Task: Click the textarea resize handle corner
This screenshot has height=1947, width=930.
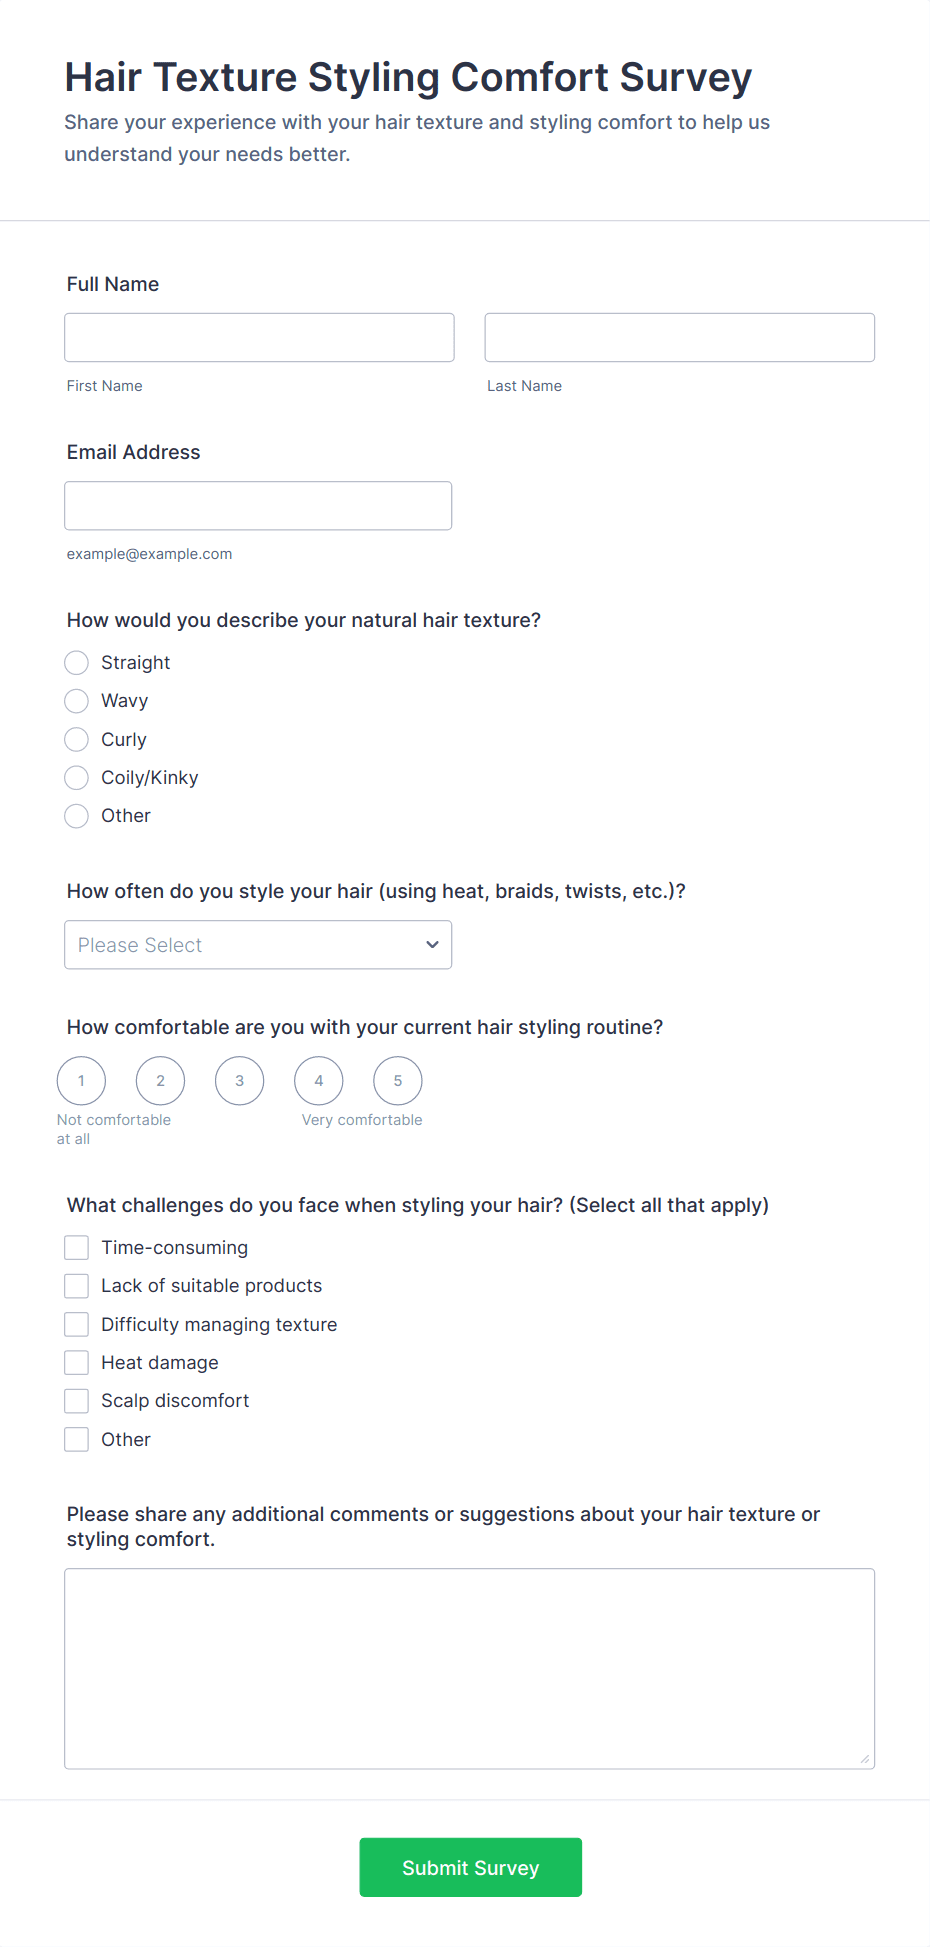Action: pos(865,1759)
